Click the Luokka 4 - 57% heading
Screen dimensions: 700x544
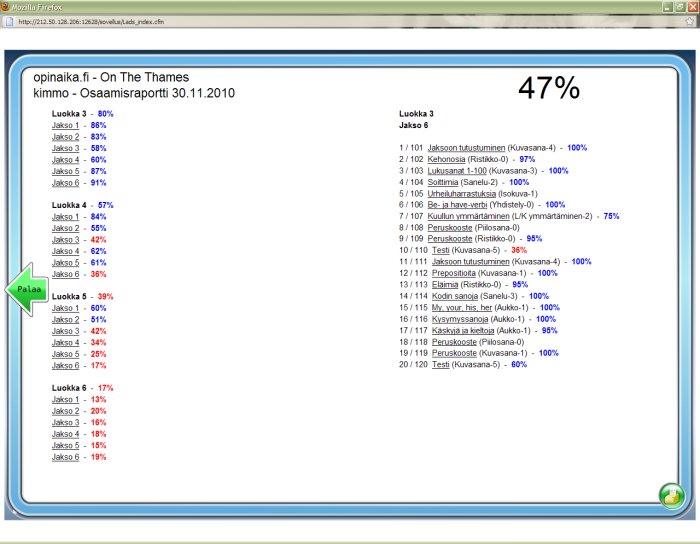(82, 205)
